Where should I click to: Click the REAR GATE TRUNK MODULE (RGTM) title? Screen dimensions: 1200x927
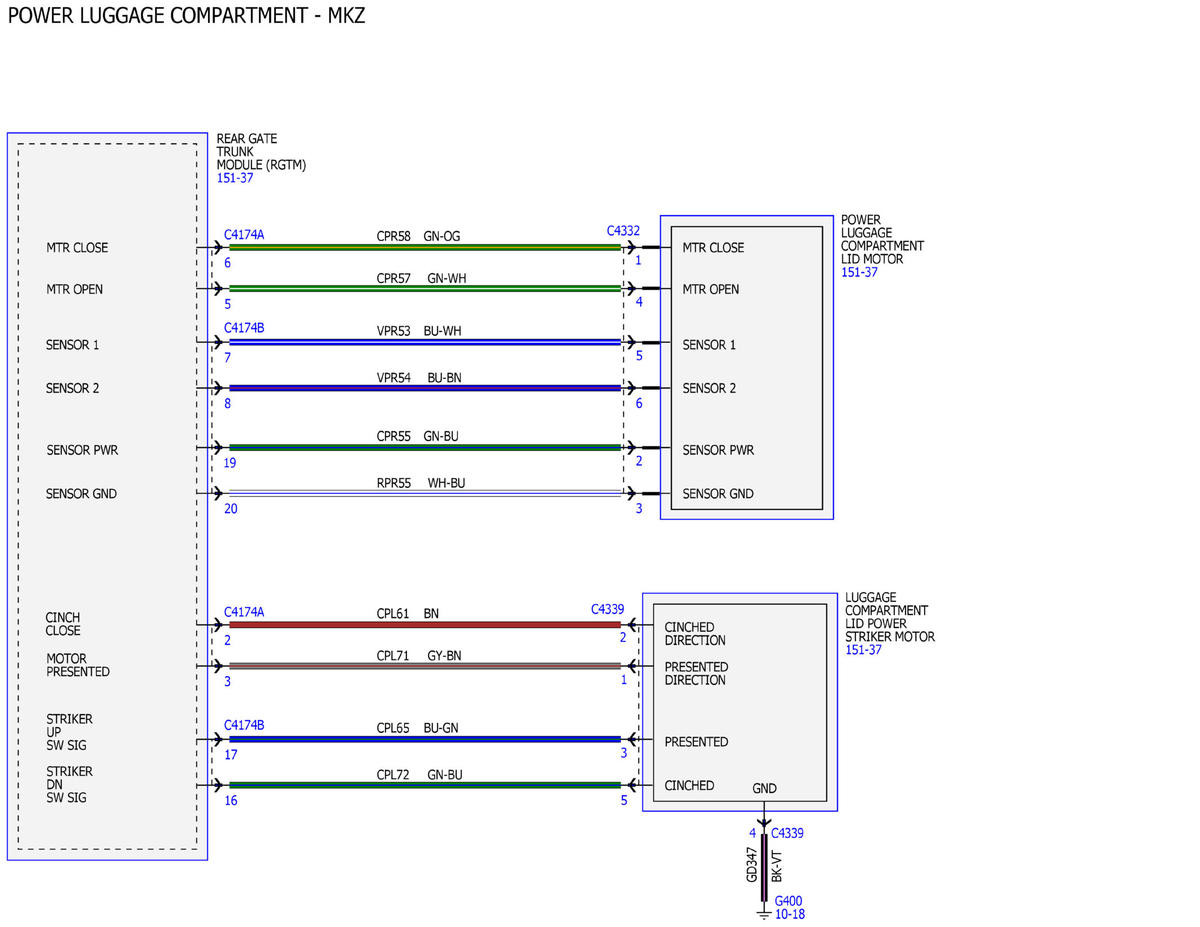[261, 152]
